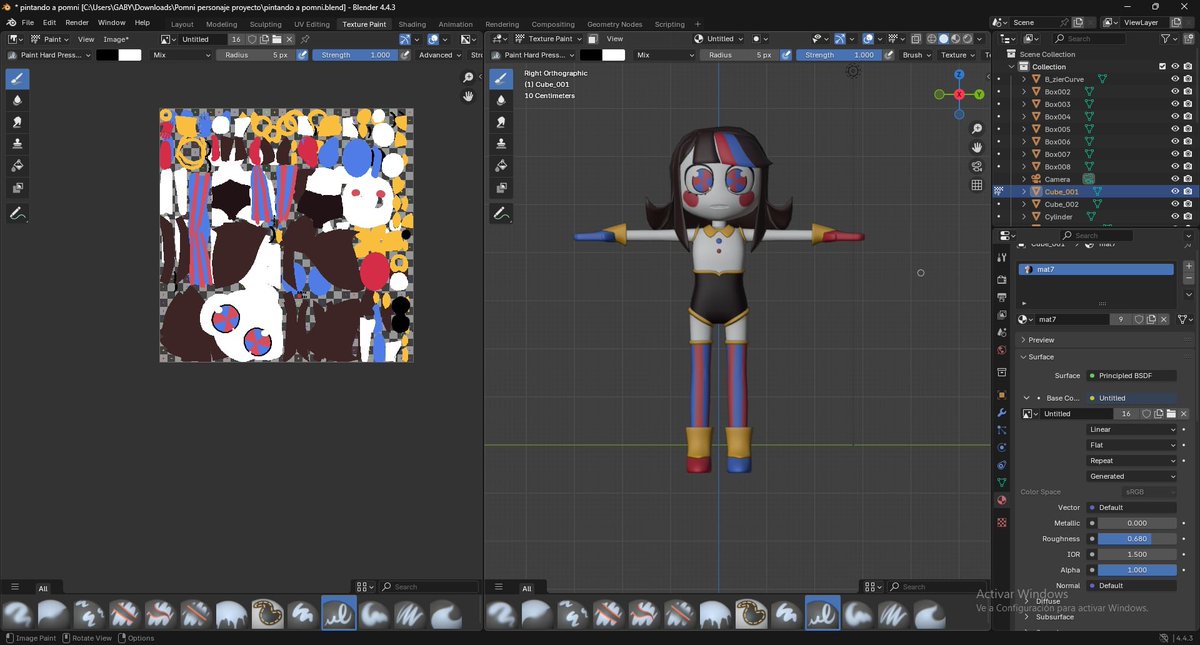
Task: Disable Cylinder in renders via camera icon
Action: click(x=1187, y=217)
